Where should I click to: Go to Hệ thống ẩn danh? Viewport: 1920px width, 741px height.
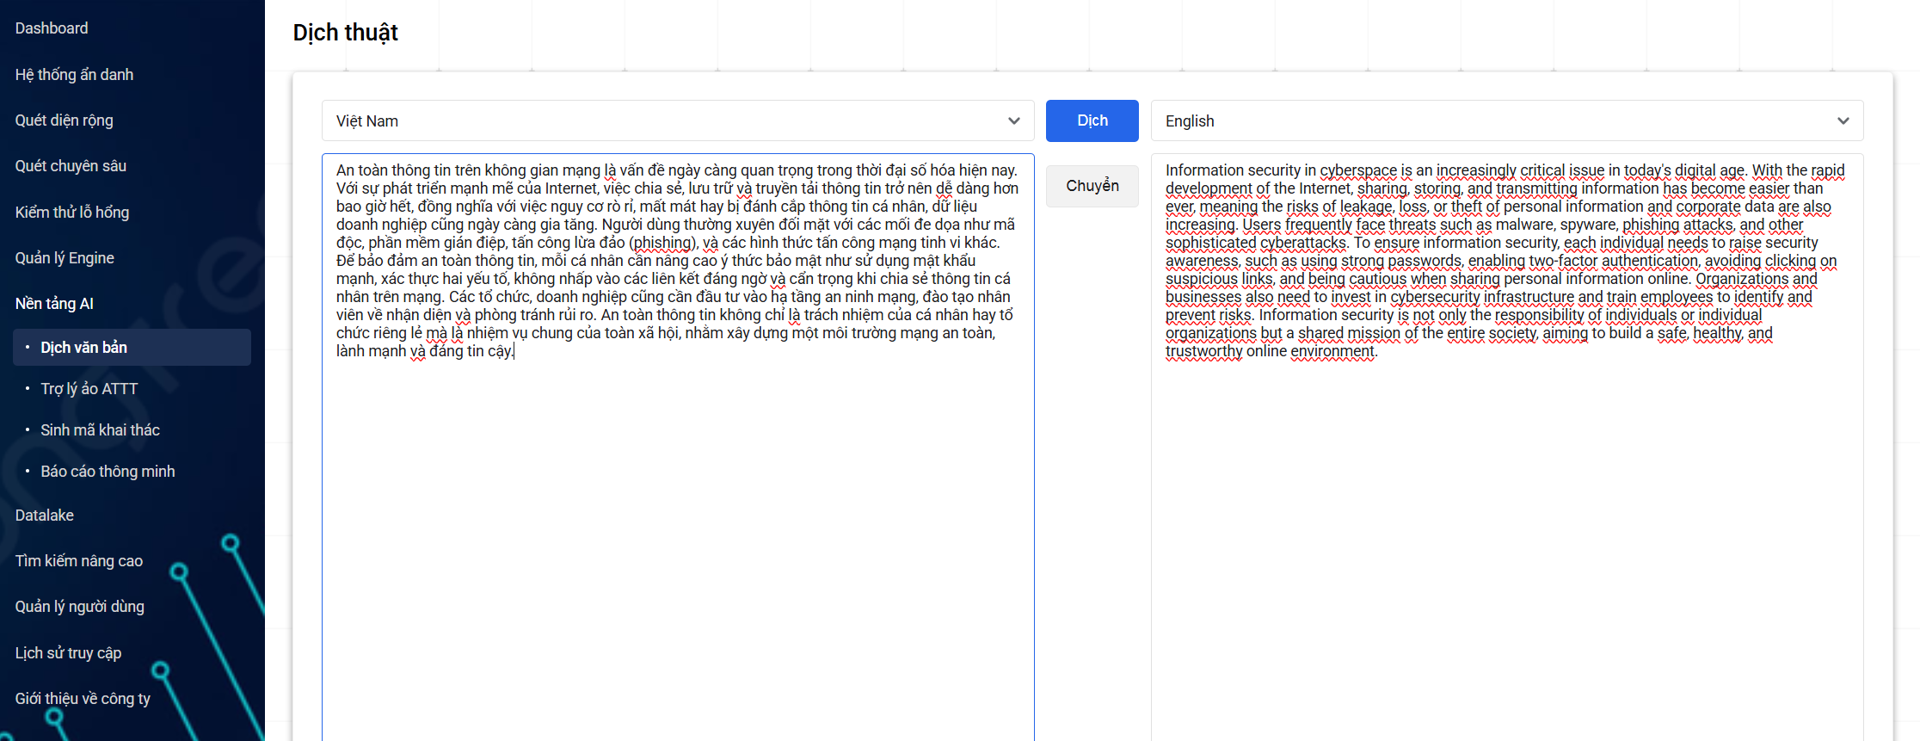[74, 75]
